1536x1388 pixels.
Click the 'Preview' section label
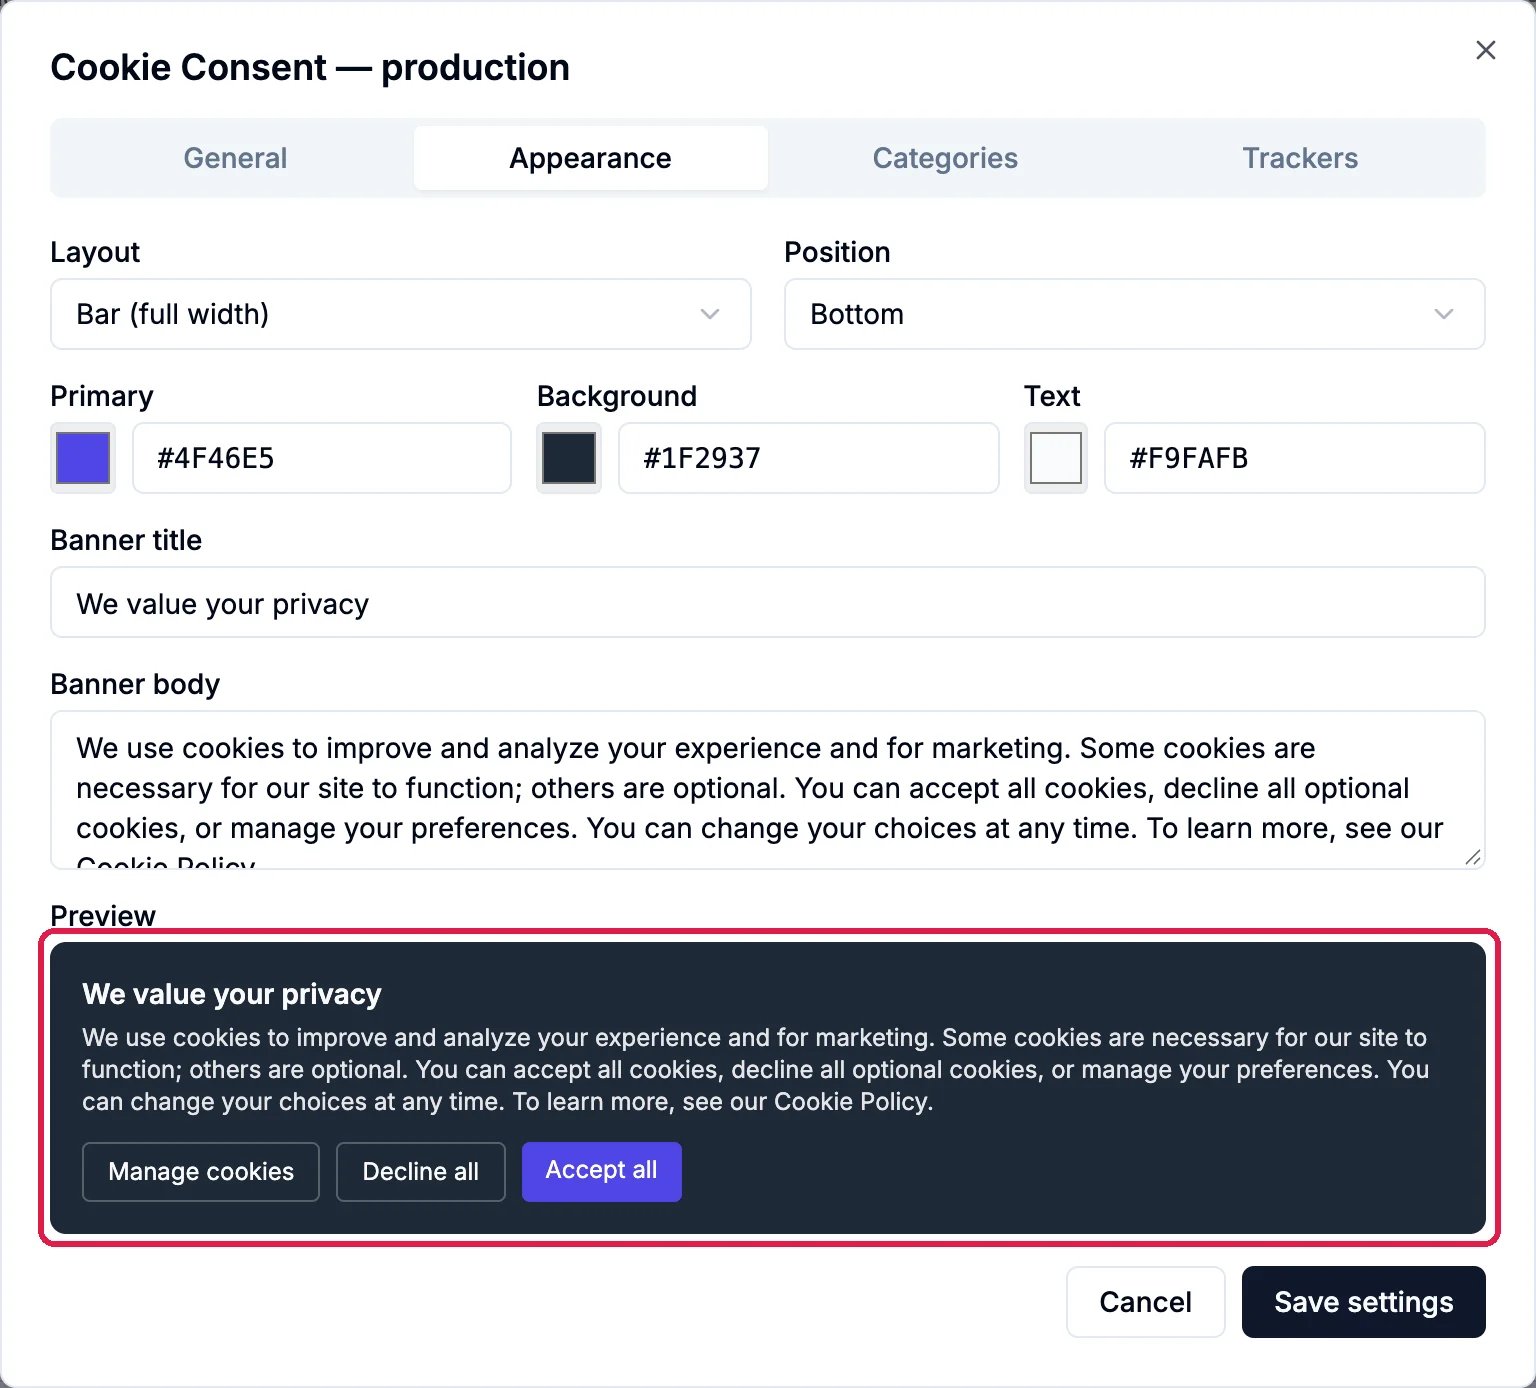[103, 916]
